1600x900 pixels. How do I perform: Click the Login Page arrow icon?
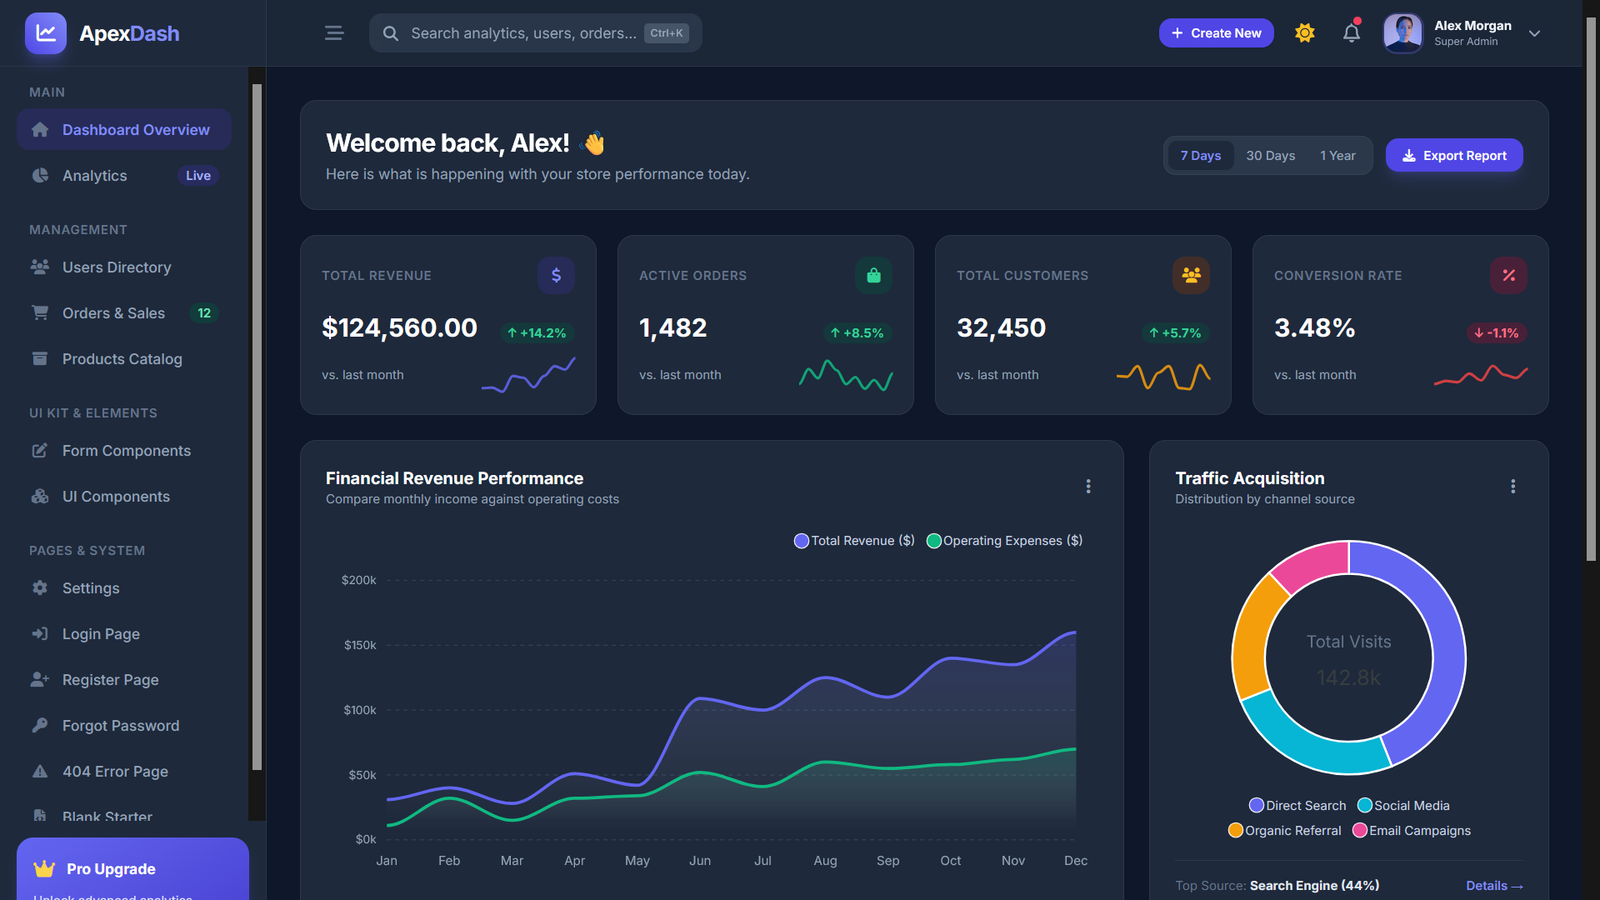[x=40, y=634]
